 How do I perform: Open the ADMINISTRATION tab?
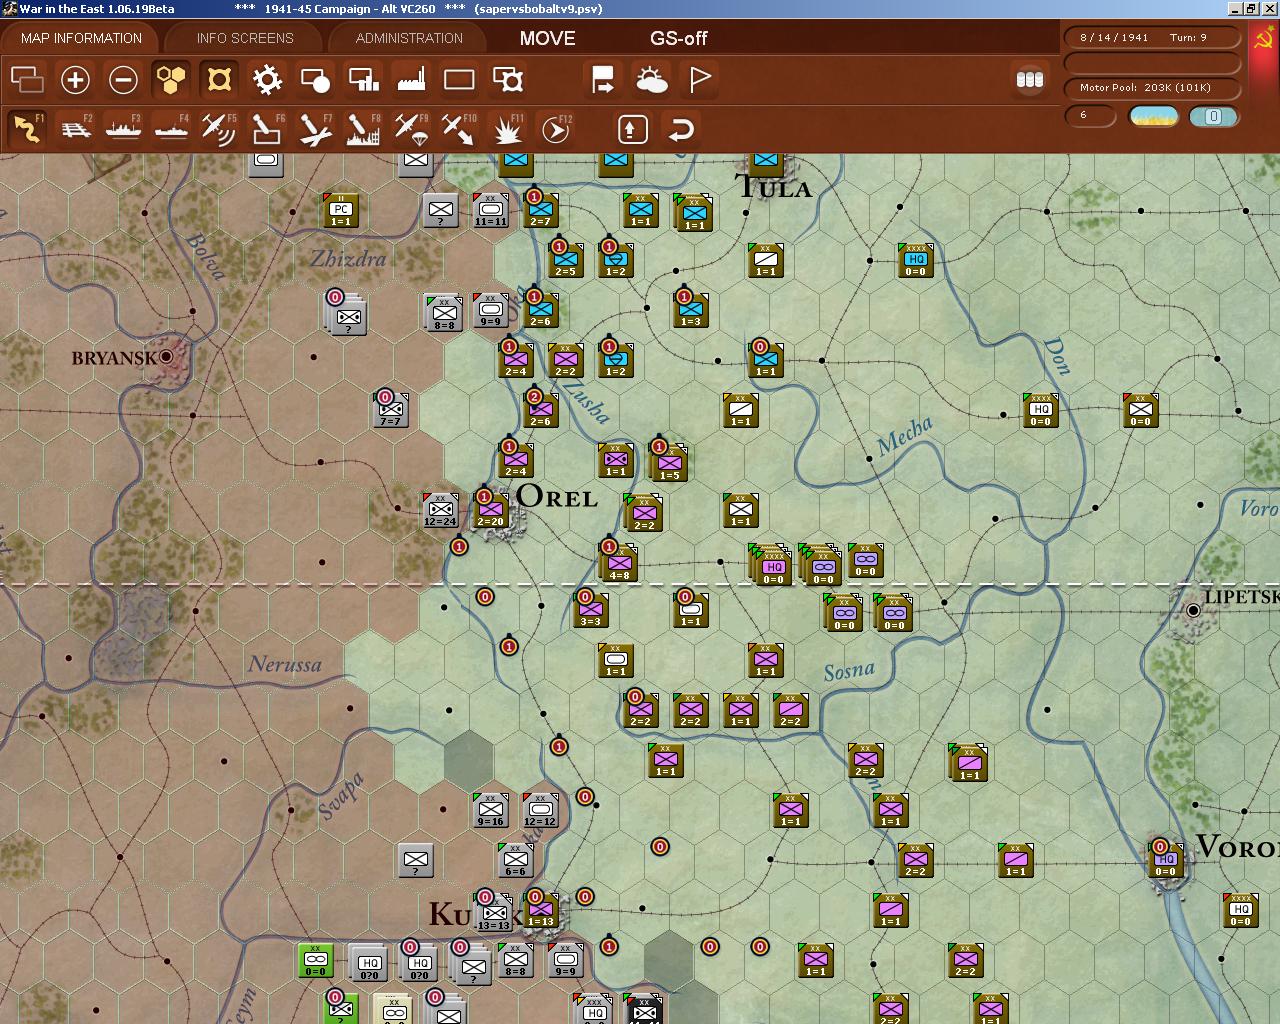click(x=409, y=38)
